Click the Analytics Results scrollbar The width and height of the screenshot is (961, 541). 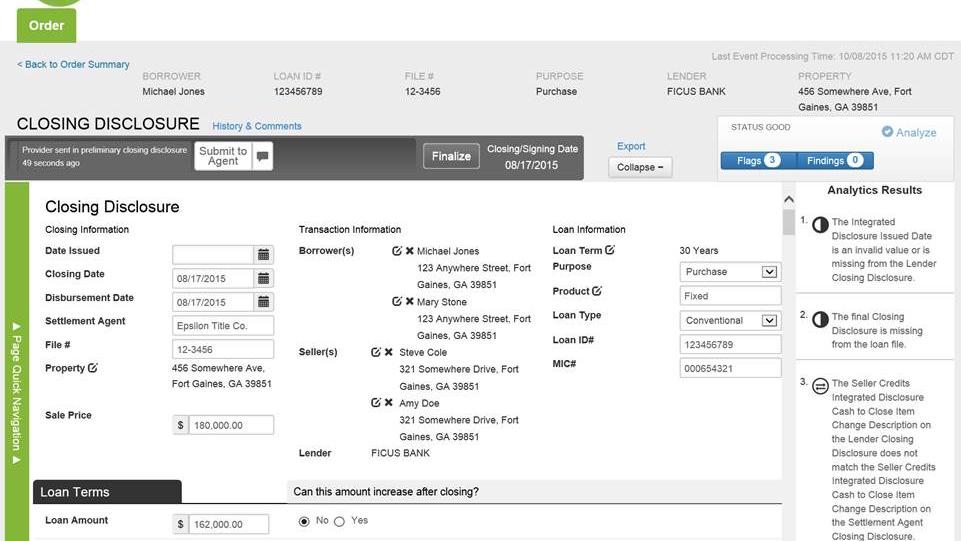tap(789, 222)
